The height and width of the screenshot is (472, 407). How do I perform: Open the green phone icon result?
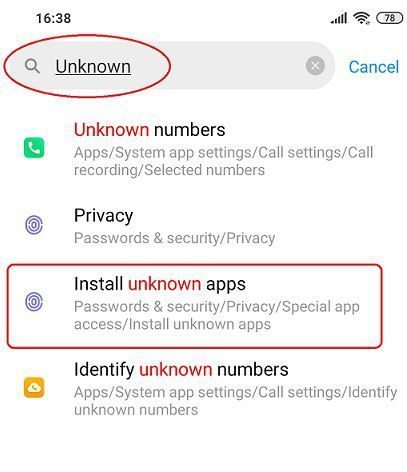click(34, 148)
